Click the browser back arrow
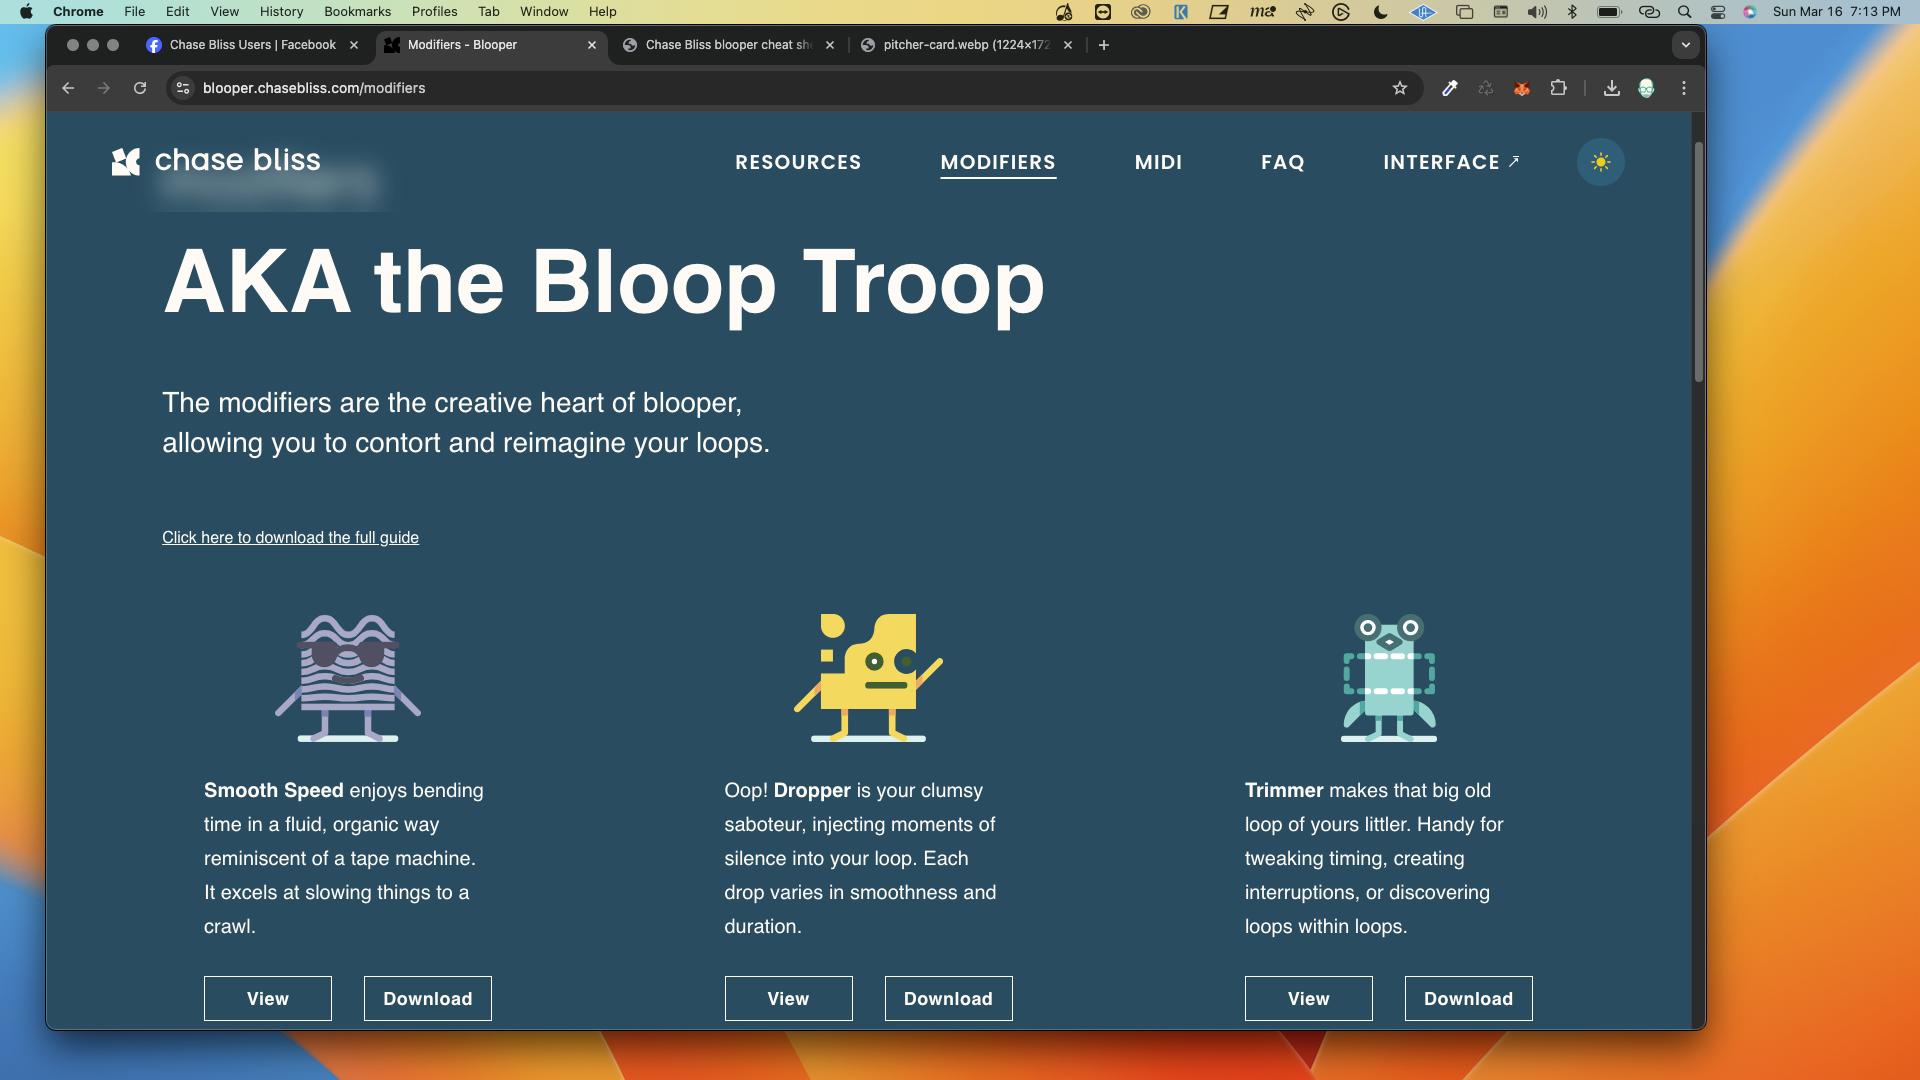This screenshot has height=1080, width=1920. (x=68, y=88)
